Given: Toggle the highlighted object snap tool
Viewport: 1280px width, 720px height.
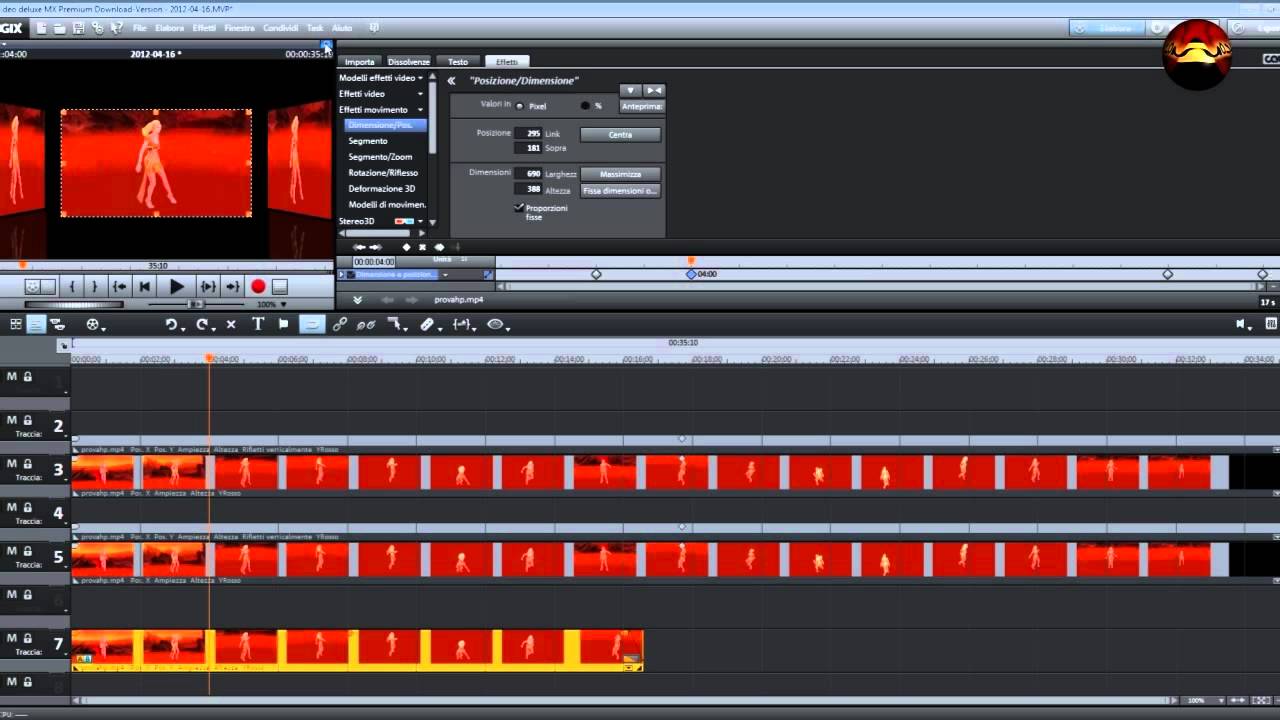Looking at the screenshot, I should click(312, 324).
